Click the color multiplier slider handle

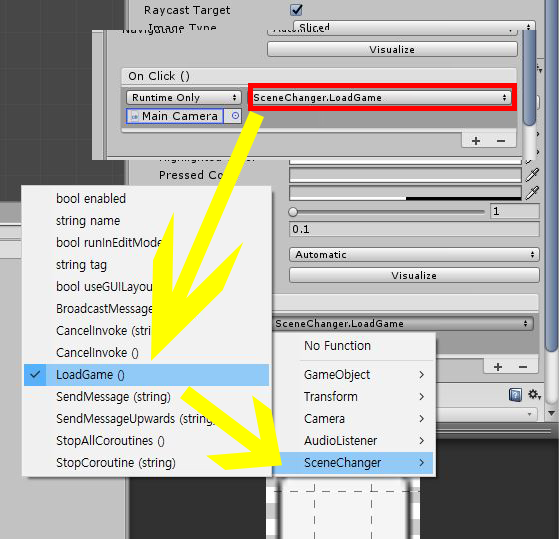pyautogui.click(x=293, y=212)
